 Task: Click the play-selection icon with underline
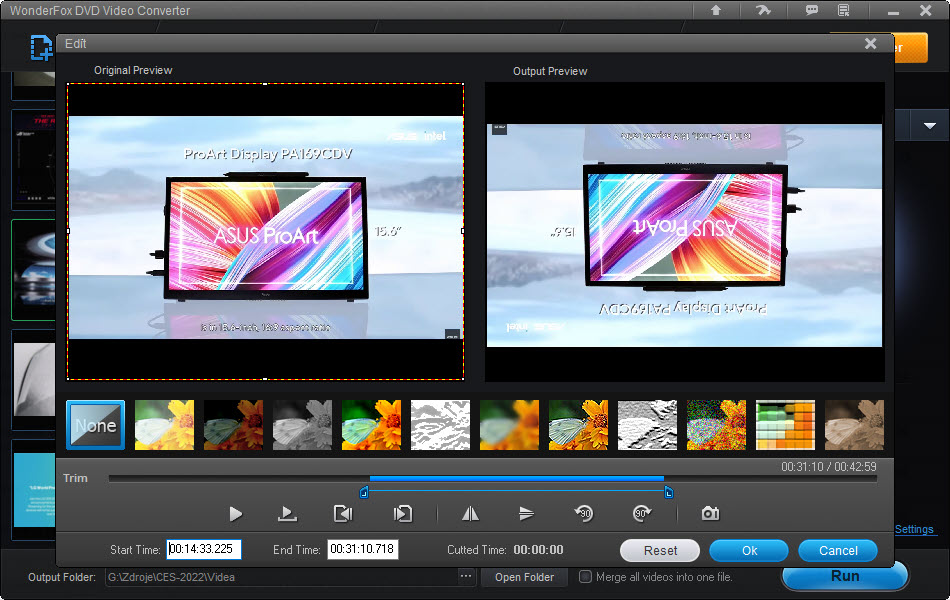(x=287, y=514)
